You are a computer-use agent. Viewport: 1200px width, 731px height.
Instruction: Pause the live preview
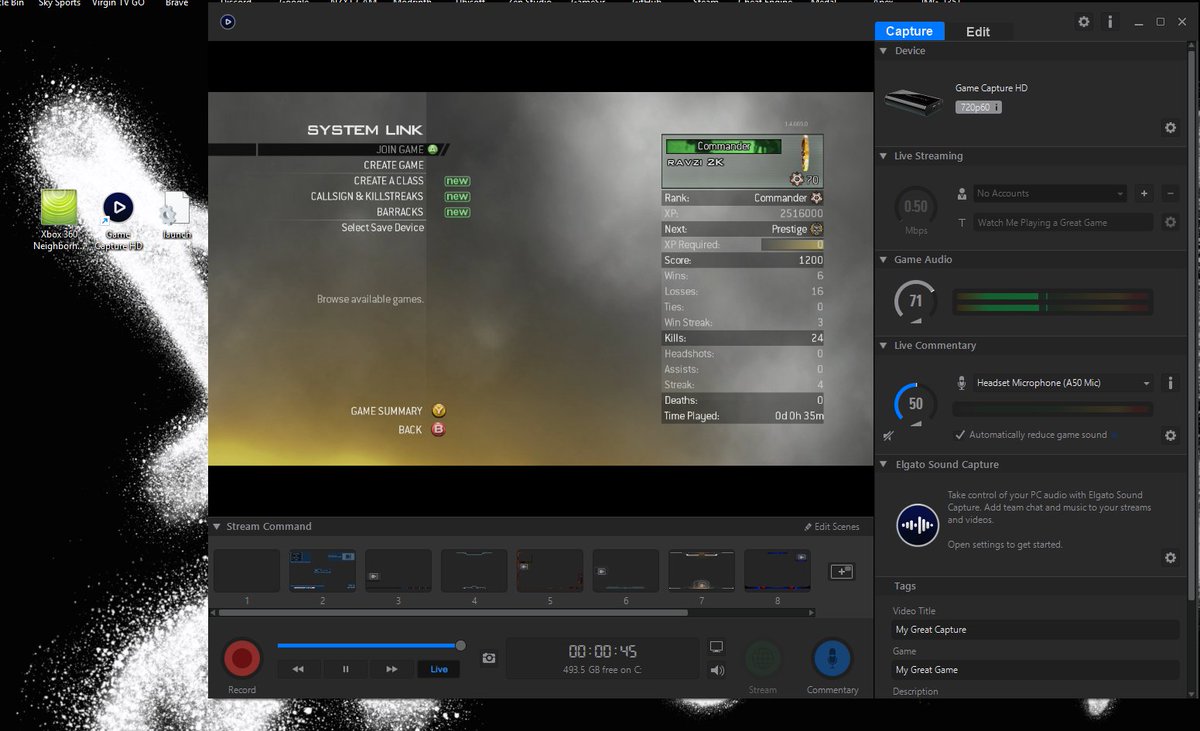click(x=345, y=669)
